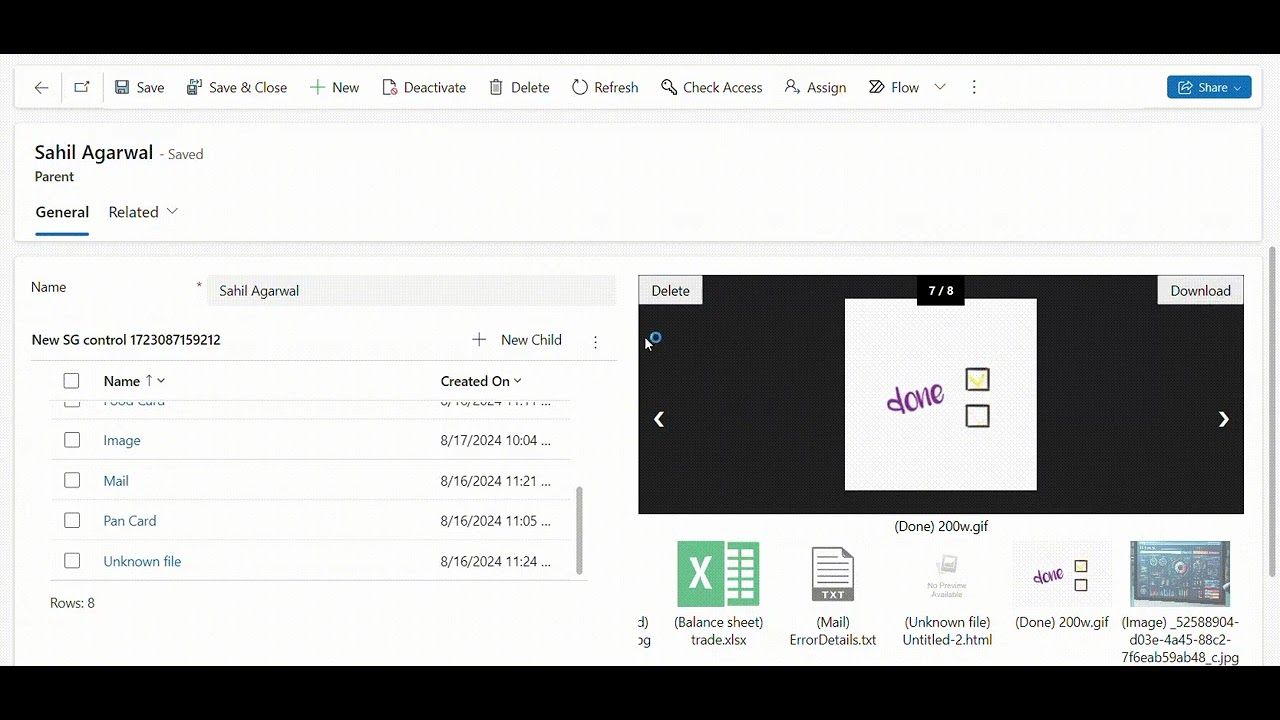Viewport: 1280px width, 720px height.
Task: Refresh the form
Action: (x=605, y=88)
